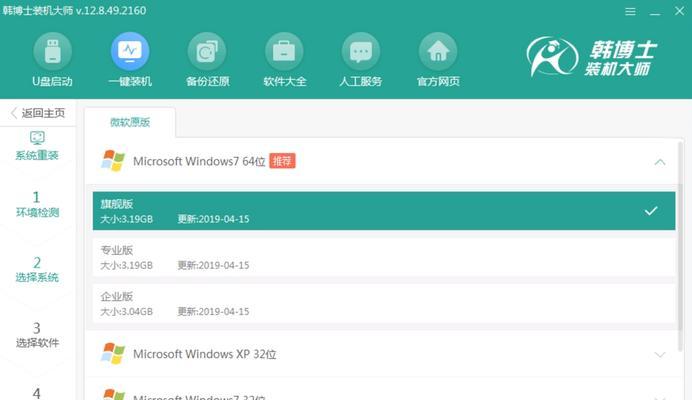Click the red 推荐 badge

coord(282,161)
